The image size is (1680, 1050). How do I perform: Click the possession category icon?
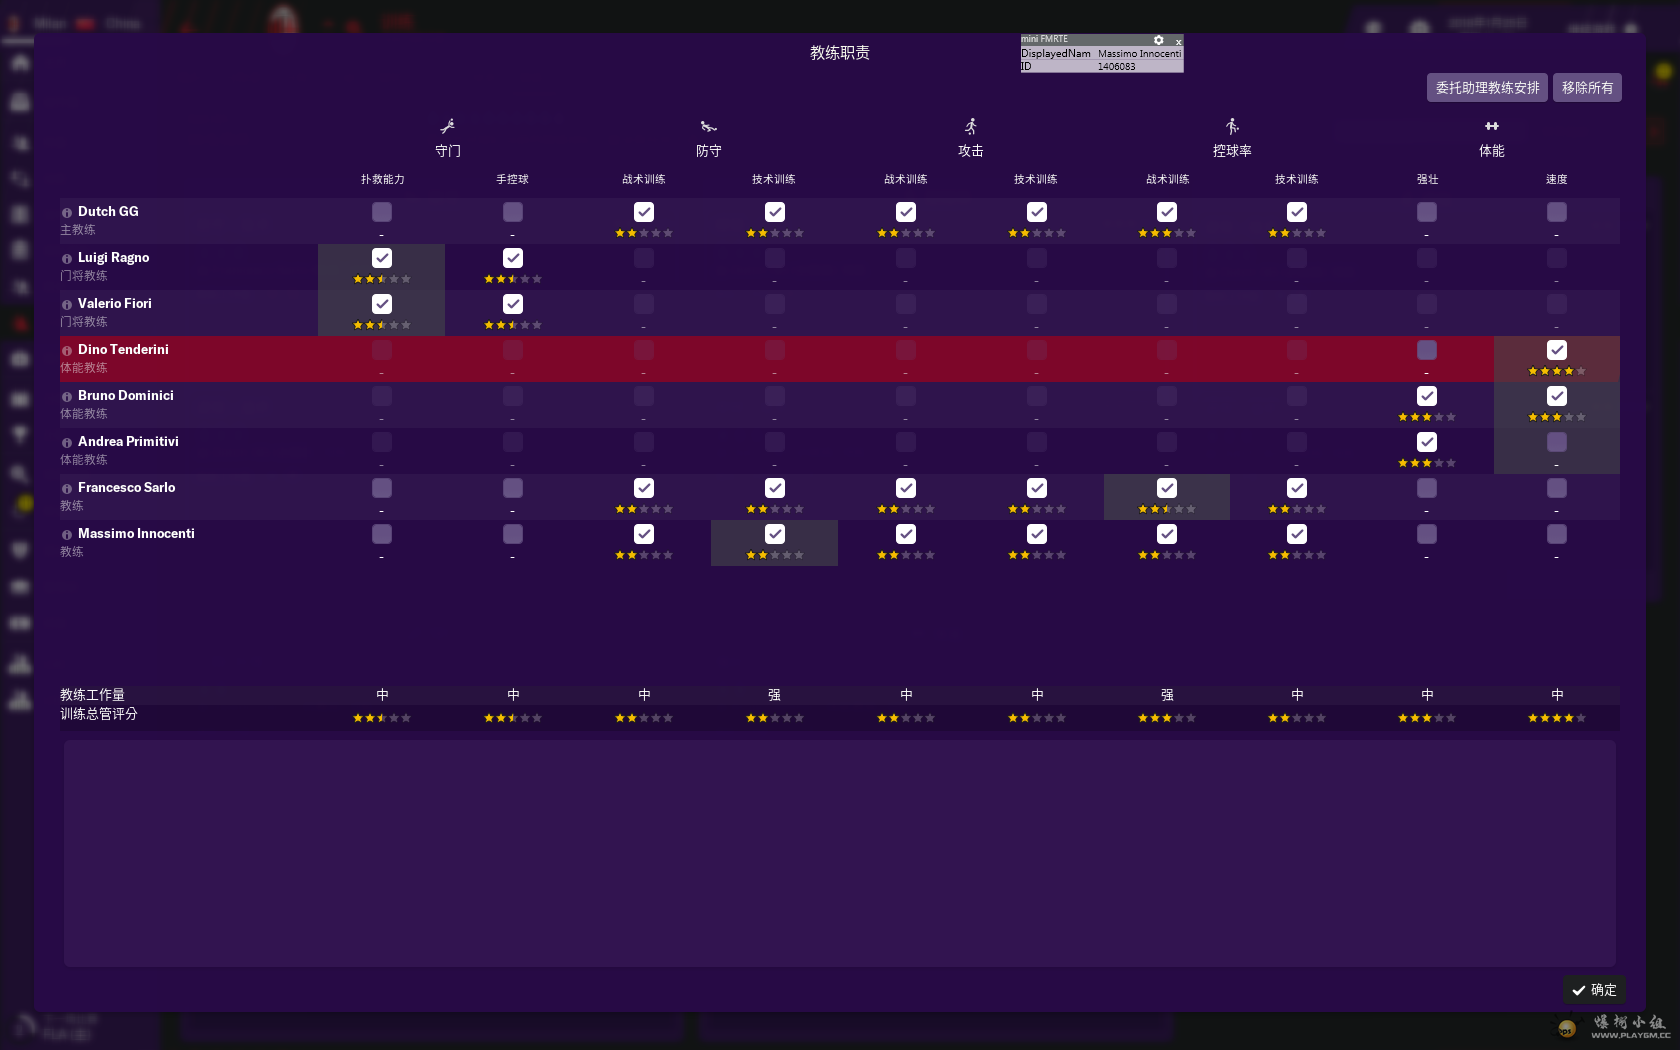coord(1232,126)
